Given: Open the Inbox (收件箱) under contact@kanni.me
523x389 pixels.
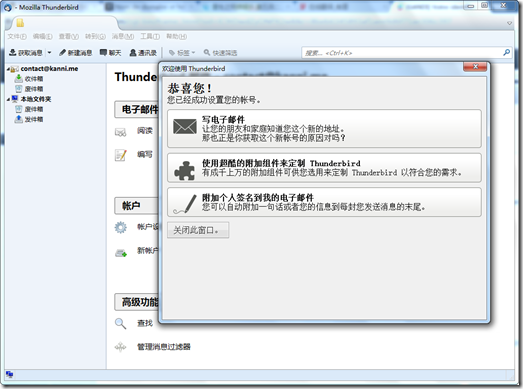Looking at the screenshot, I should click(x=34, y=79).
